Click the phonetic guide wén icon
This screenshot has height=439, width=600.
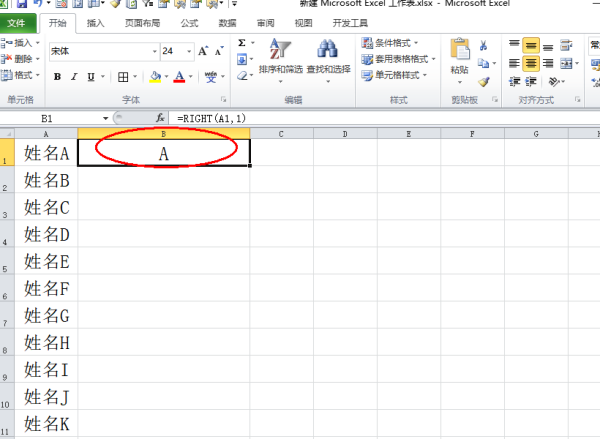pyautogui.click(x=211, y=77)
